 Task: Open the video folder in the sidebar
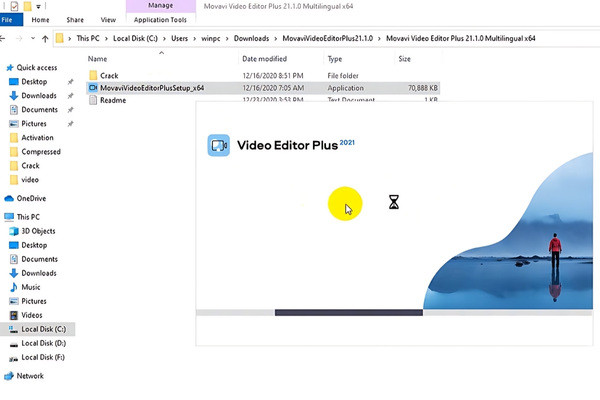point(30,180)
